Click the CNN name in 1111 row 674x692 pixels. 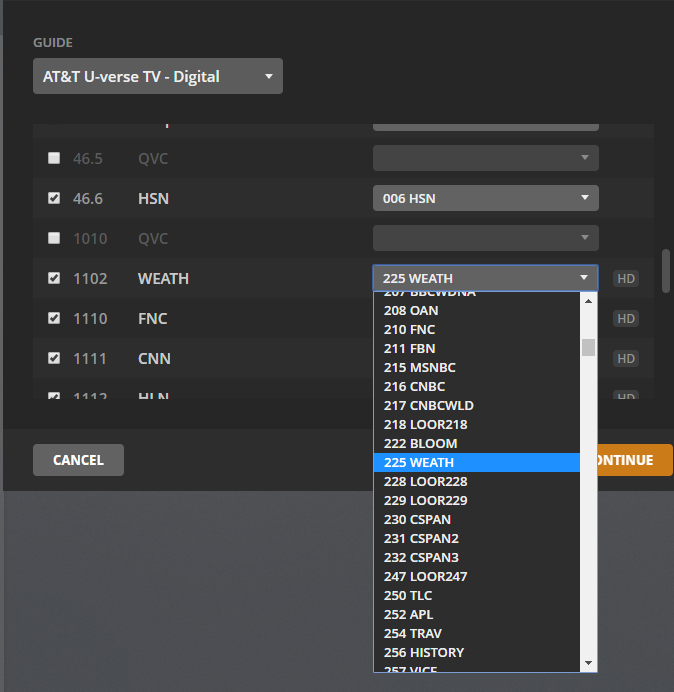click(154, 358)
